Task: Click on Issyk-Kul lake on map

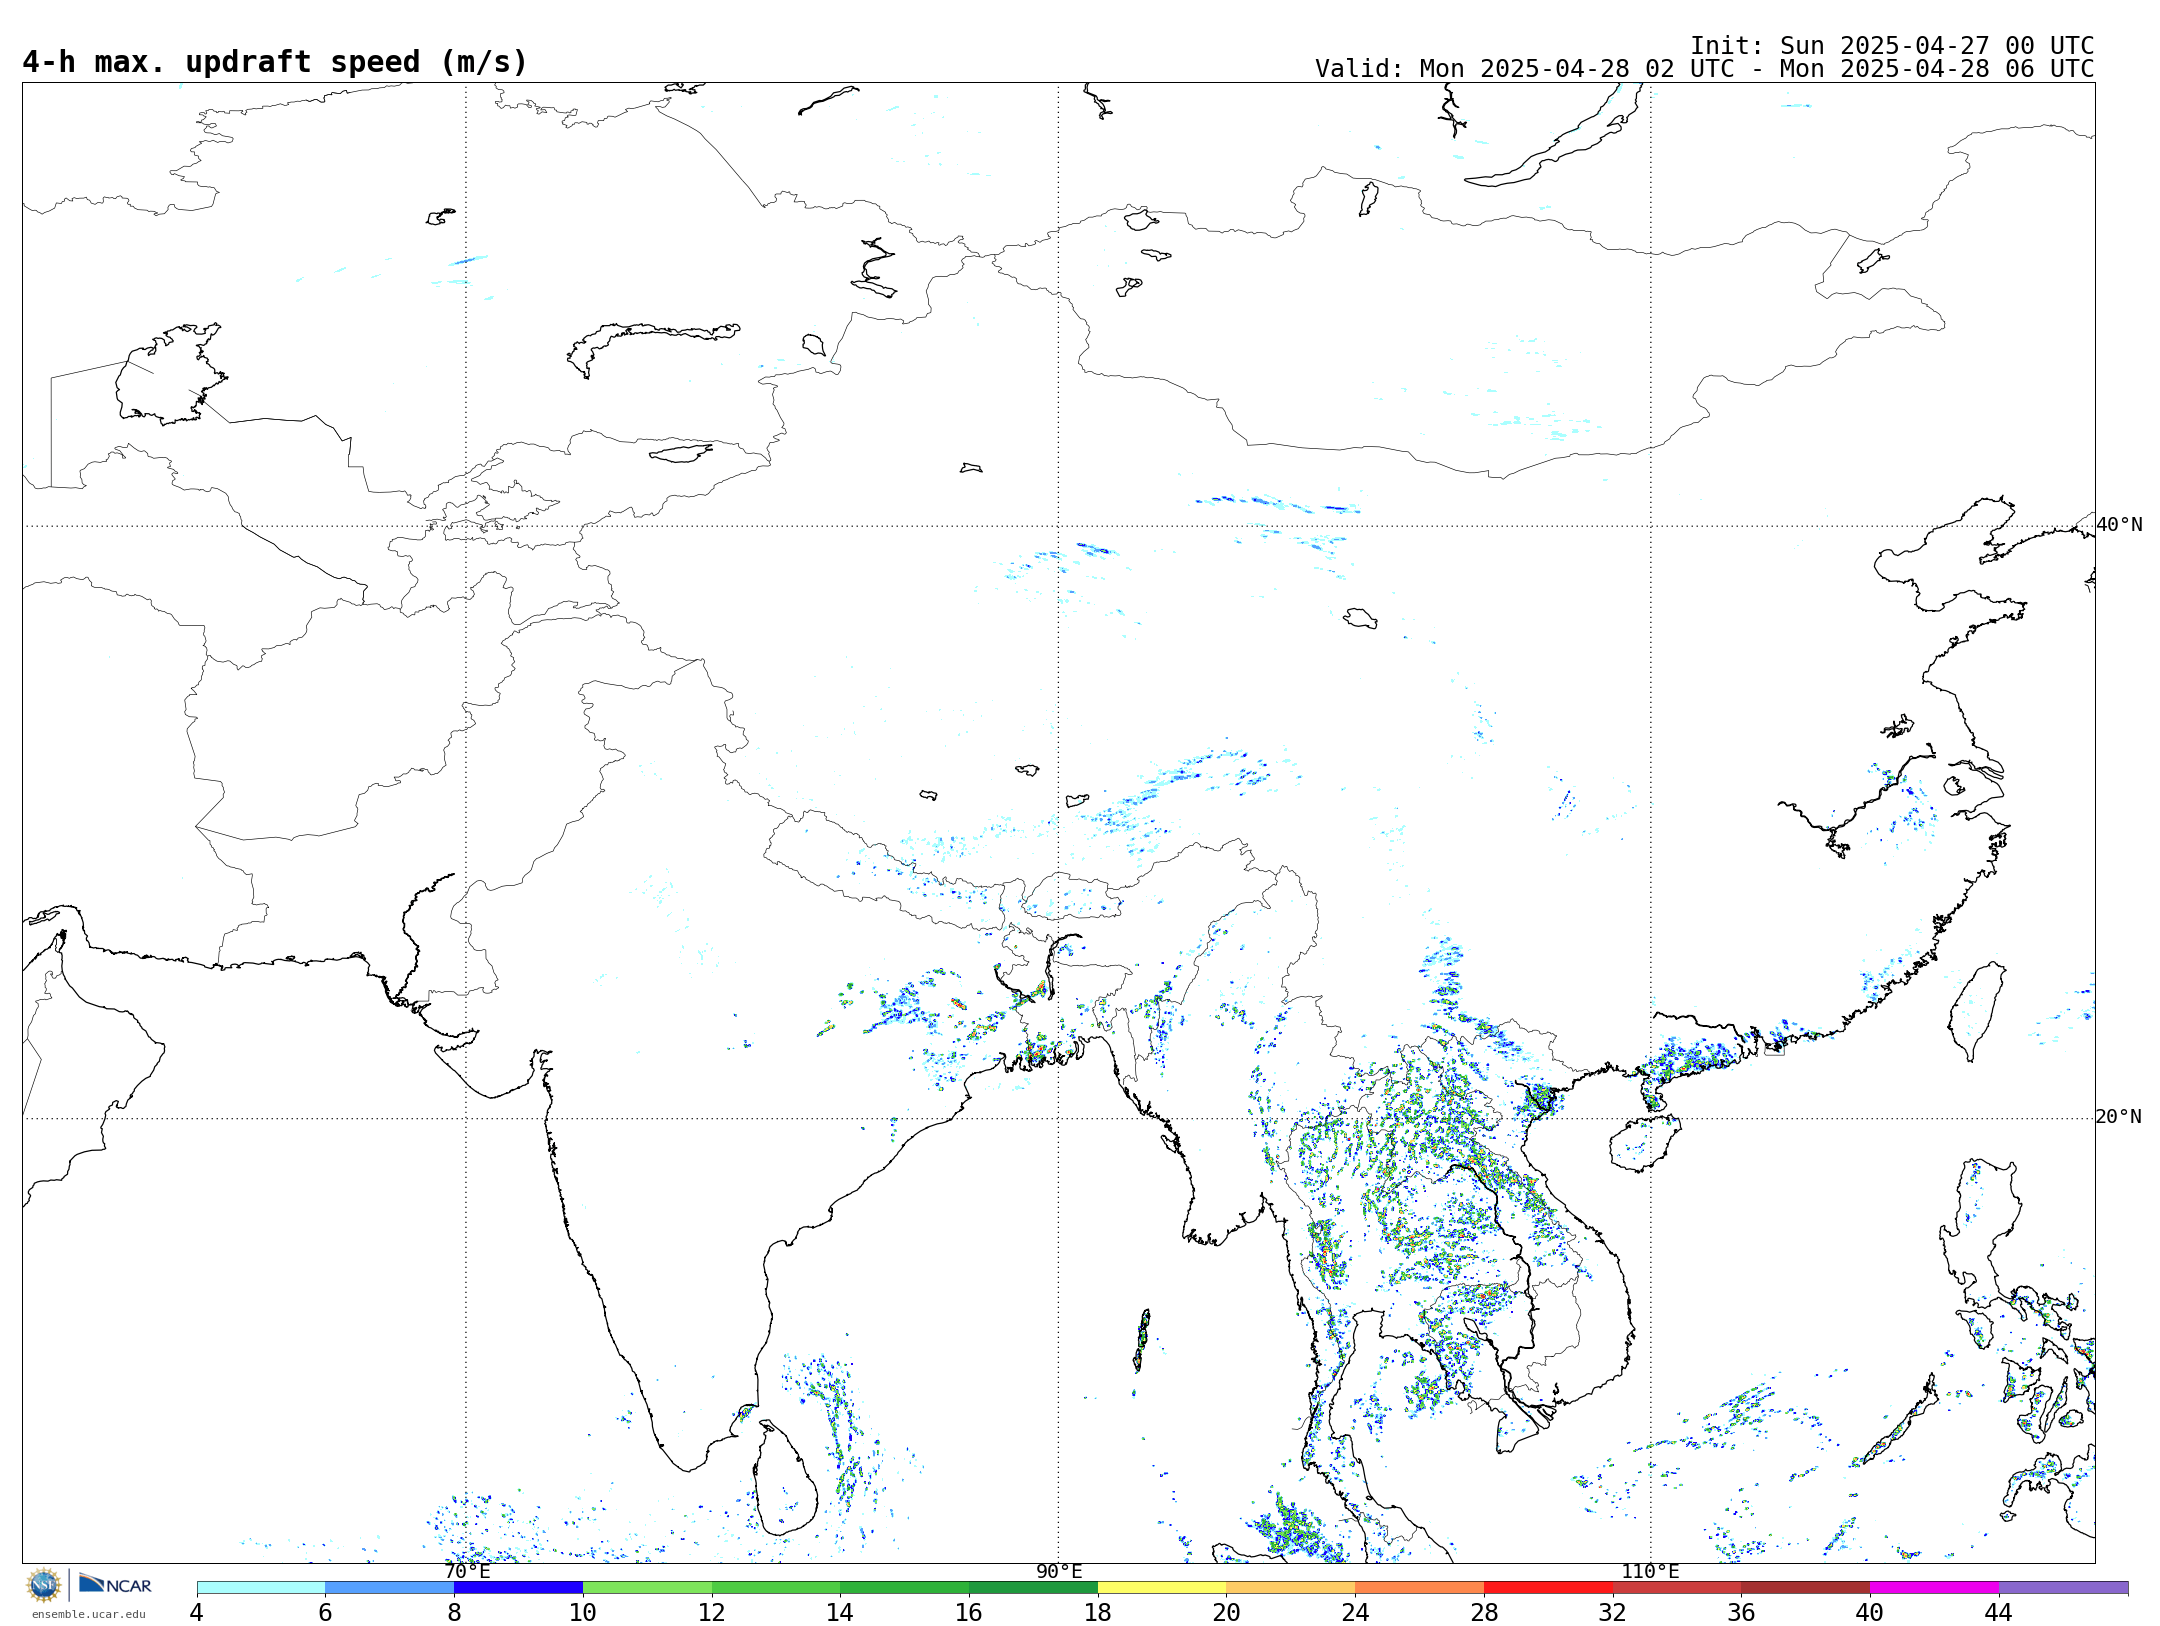Action: pyautogui.click(x=681, y=453)
